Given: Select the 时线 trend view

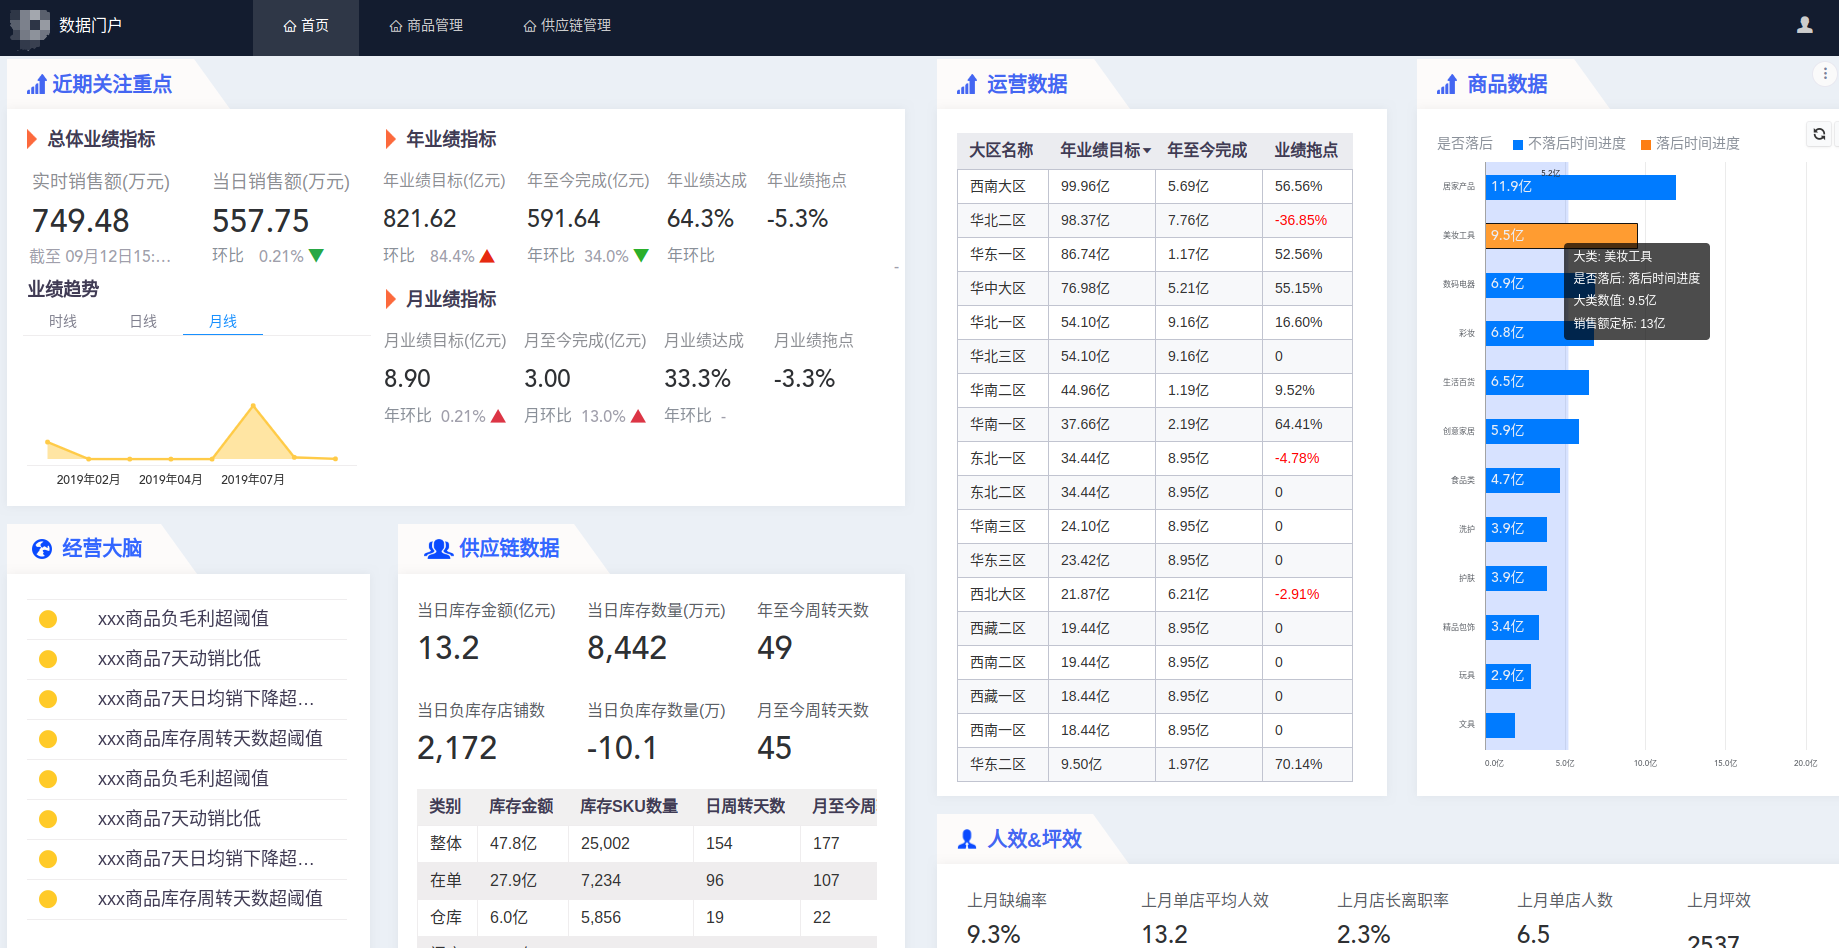Looking at the screenshot, I should [x=63, y=321].
